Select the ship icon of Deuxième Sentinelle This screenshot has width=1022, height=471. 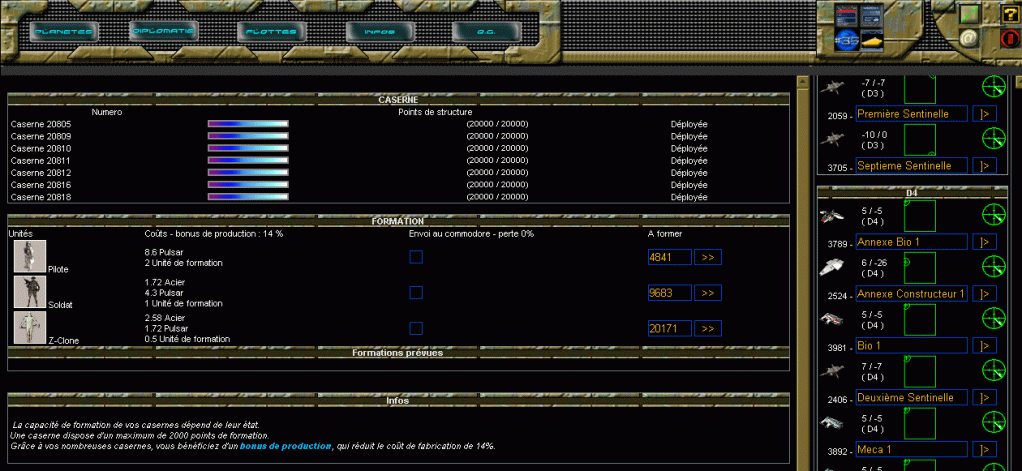pyautogui.click(x=831, y=371)
